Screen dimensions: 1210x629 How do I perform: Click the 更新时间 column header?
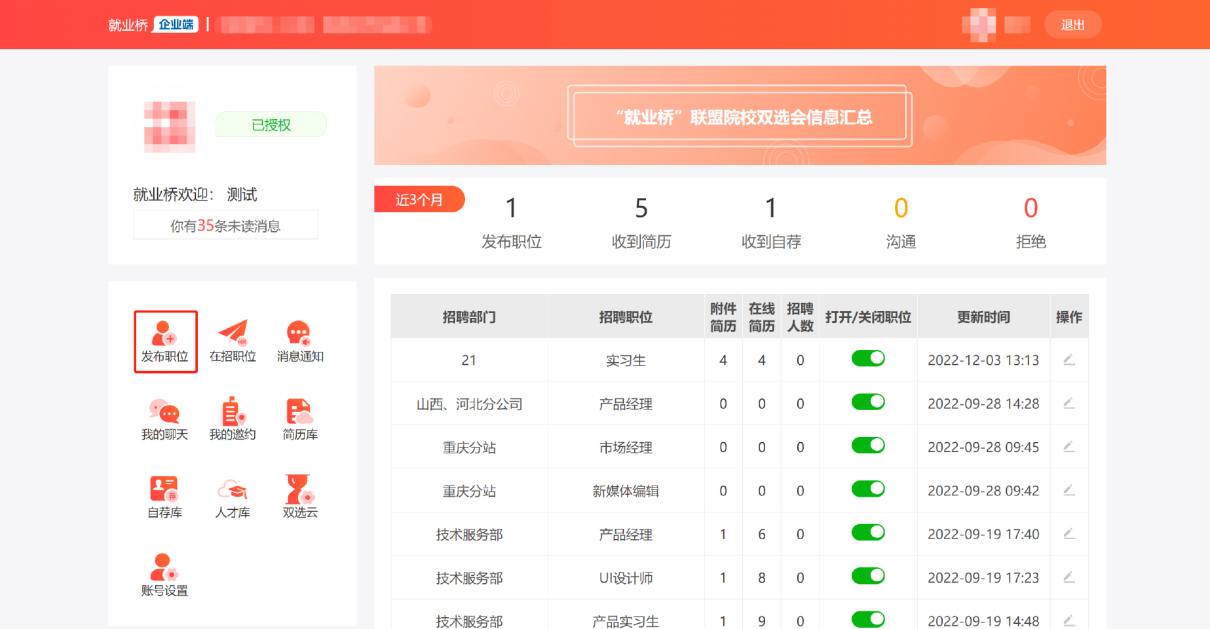pyautogui.click(x=984, y=317)
